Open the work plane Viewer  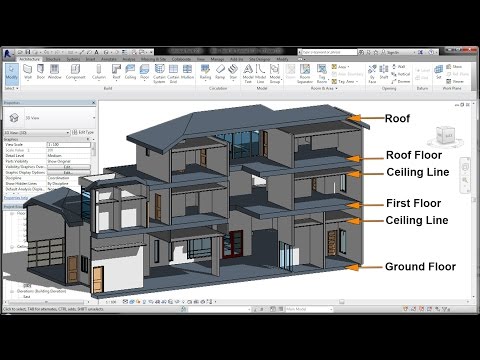tap(455, 81)
